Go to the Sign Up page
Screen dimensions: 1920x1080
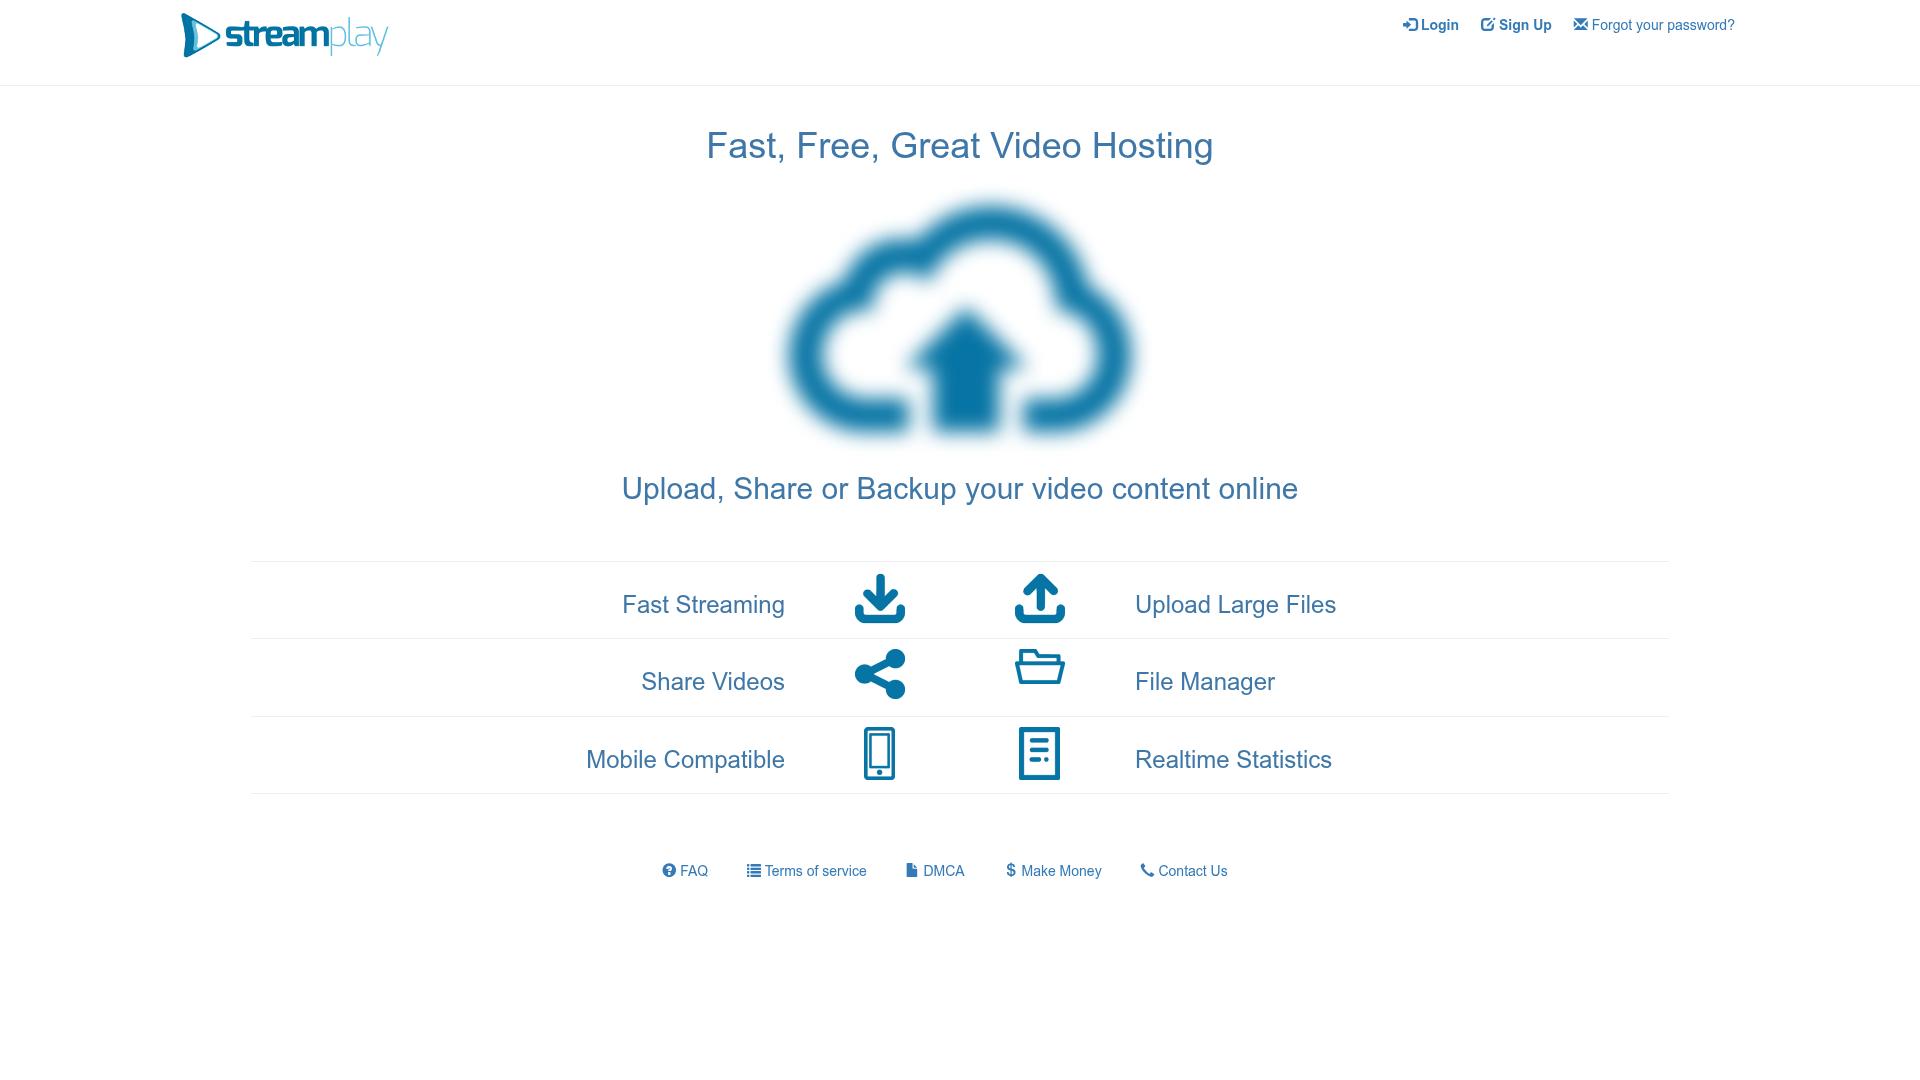1516,25
